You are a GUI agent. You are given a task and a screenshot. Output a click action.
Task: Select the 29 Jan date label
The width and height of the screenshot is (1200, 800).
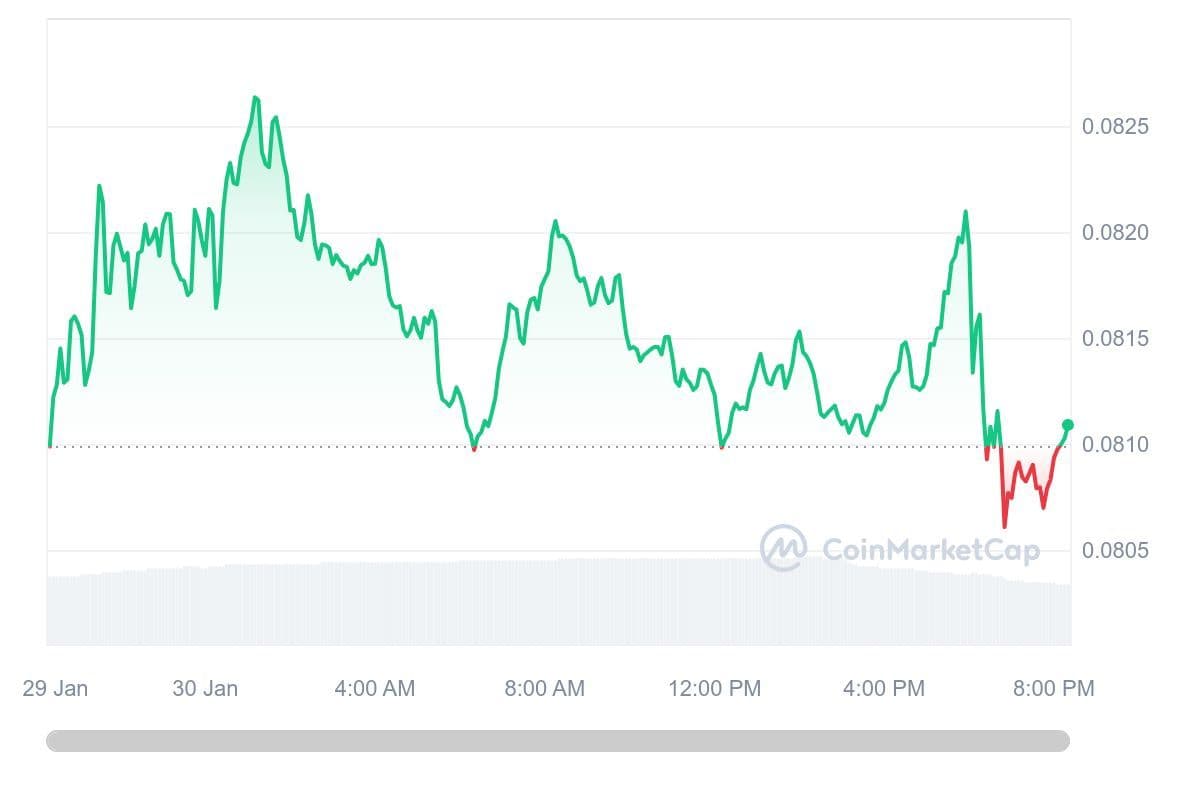[x=55, y=689]
